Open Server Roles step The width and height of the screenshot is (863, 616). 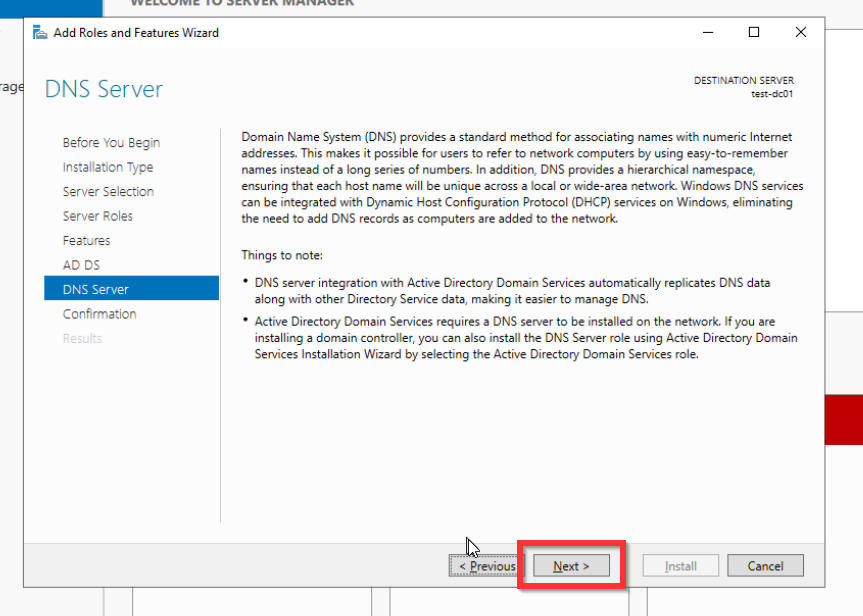click(97, 216)
